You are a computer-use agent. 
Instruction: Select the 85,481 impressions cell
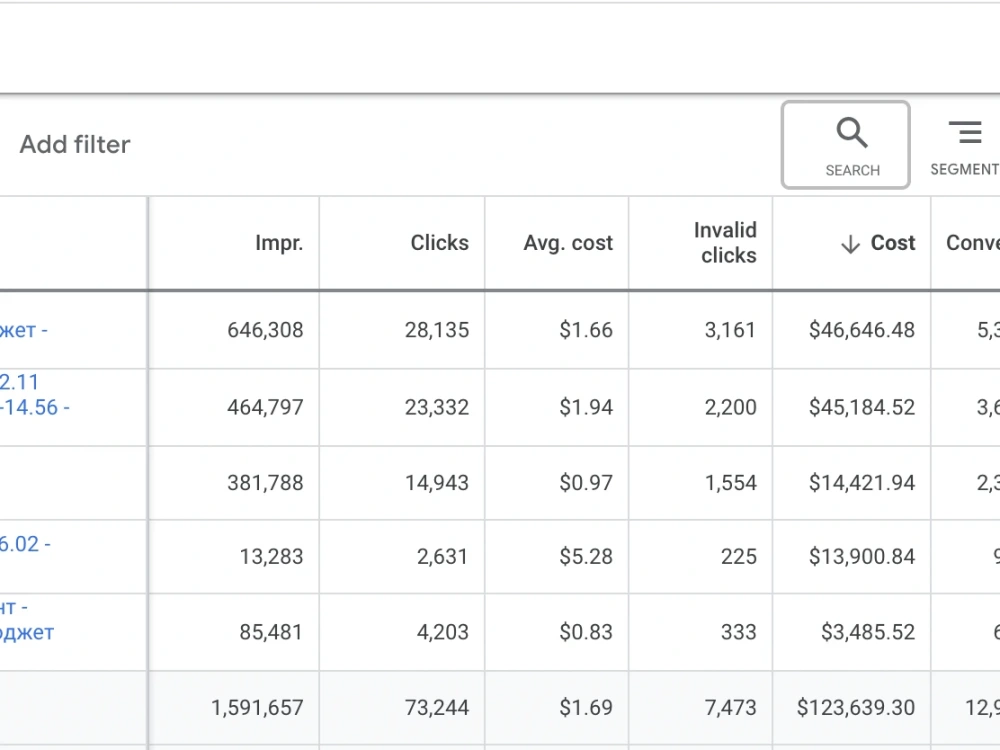tap(271, 633)
